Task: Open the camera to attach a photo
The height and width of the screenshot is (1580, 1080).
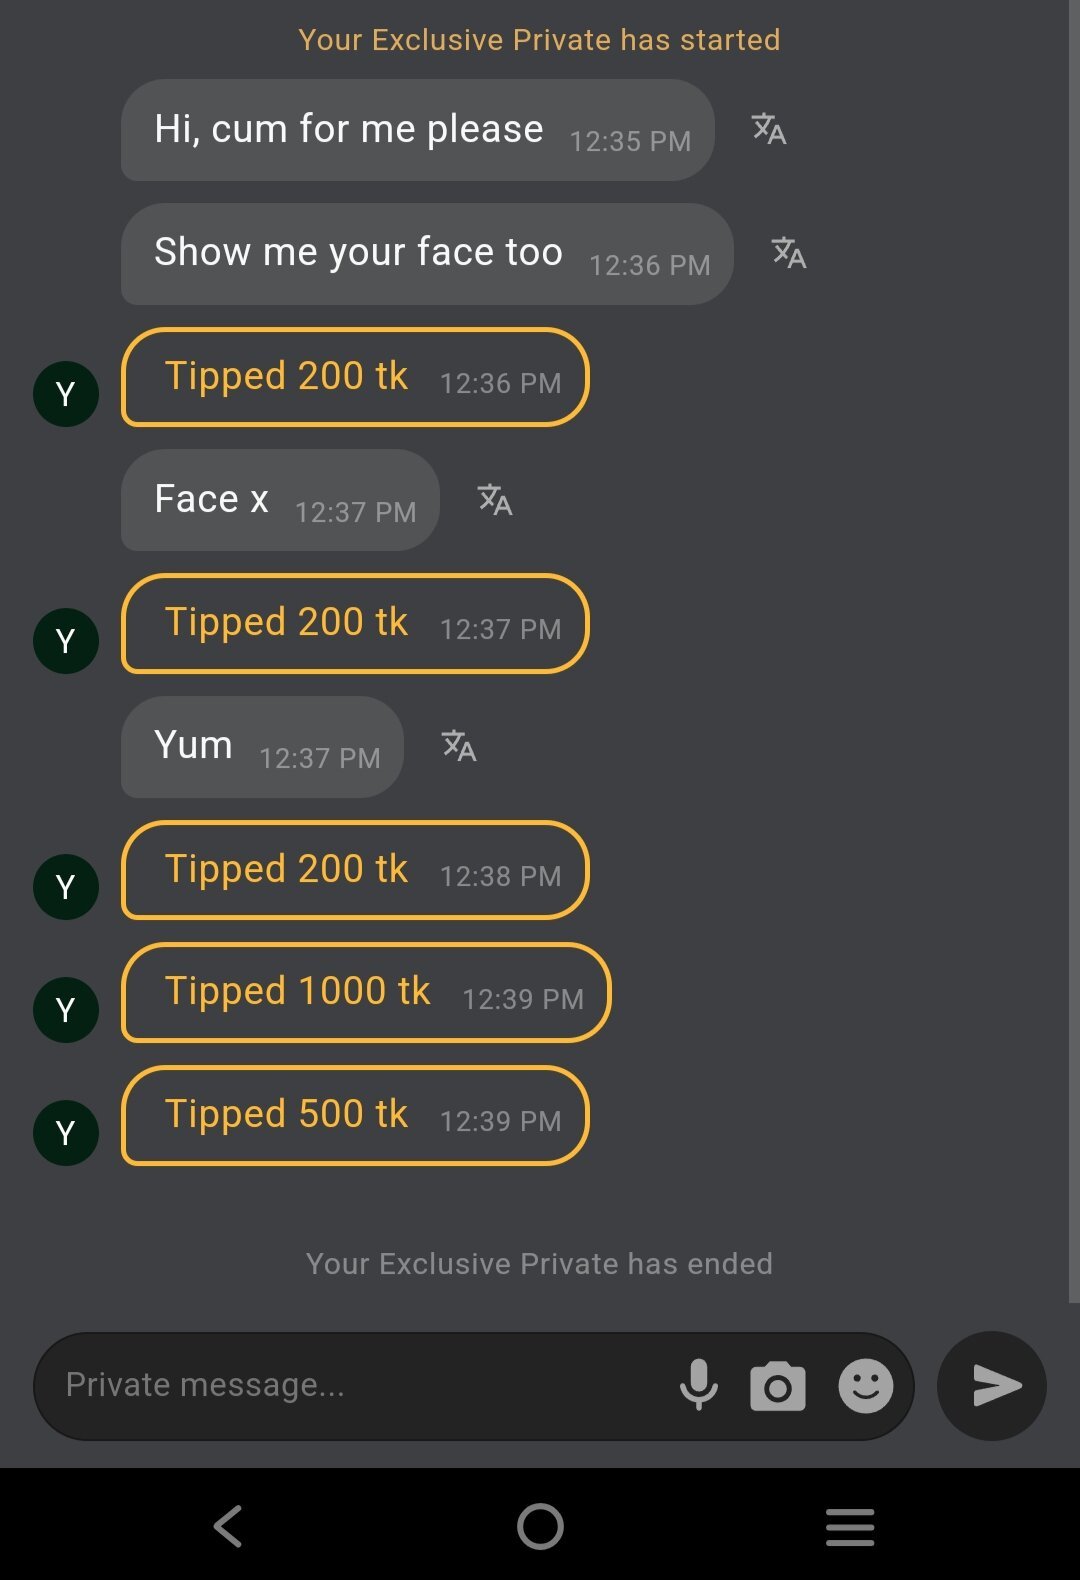Action: click(x=778, y=1386)
